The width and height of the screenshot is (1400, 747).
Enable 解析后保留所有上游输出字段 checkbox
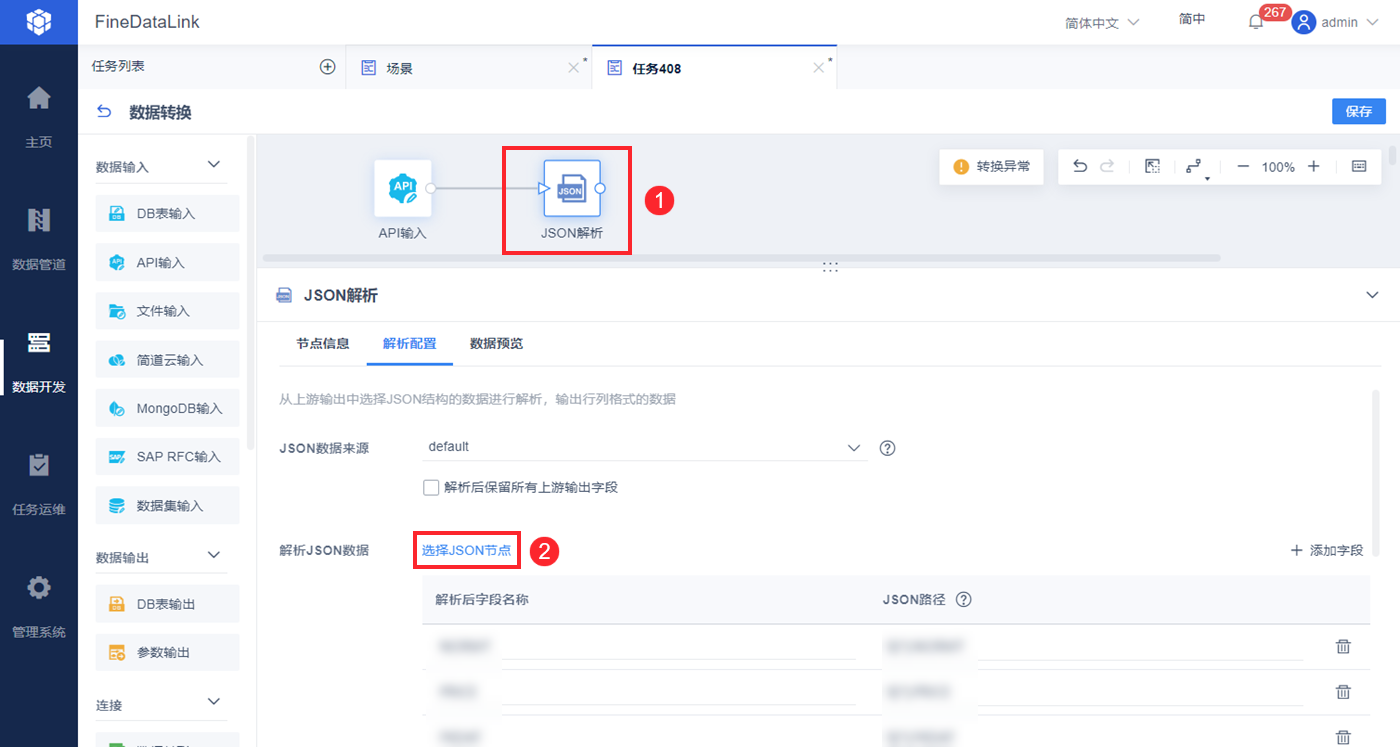[431, 488]
